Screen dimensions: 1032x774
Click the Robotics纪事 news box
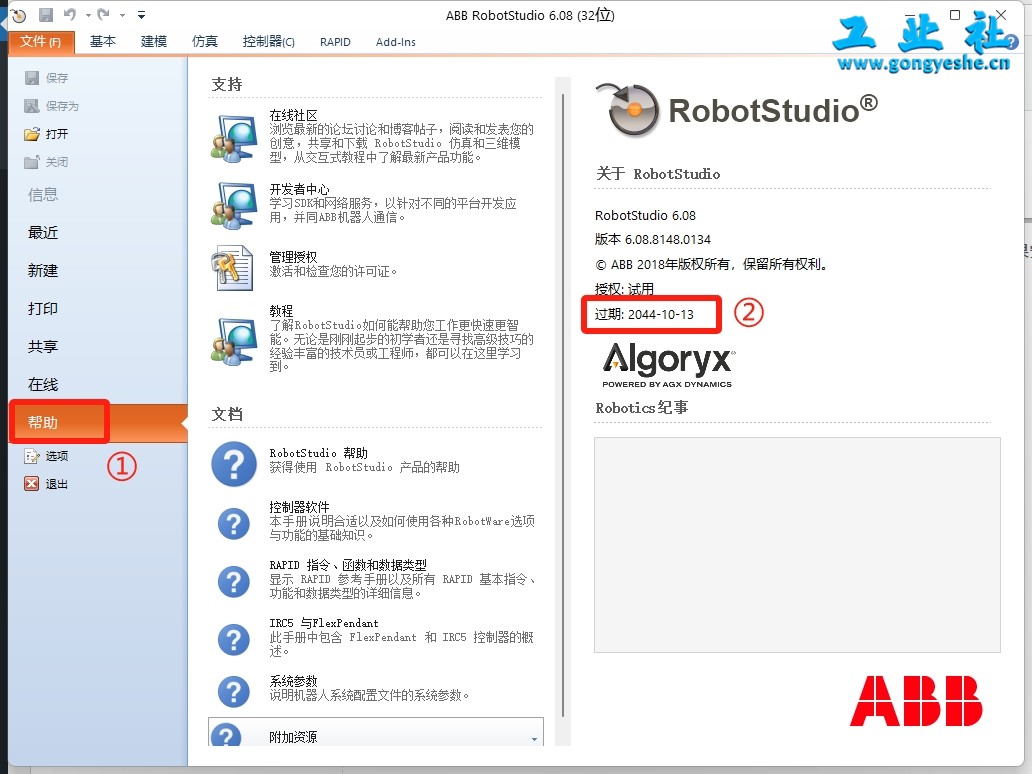click(x=797, y=545)
